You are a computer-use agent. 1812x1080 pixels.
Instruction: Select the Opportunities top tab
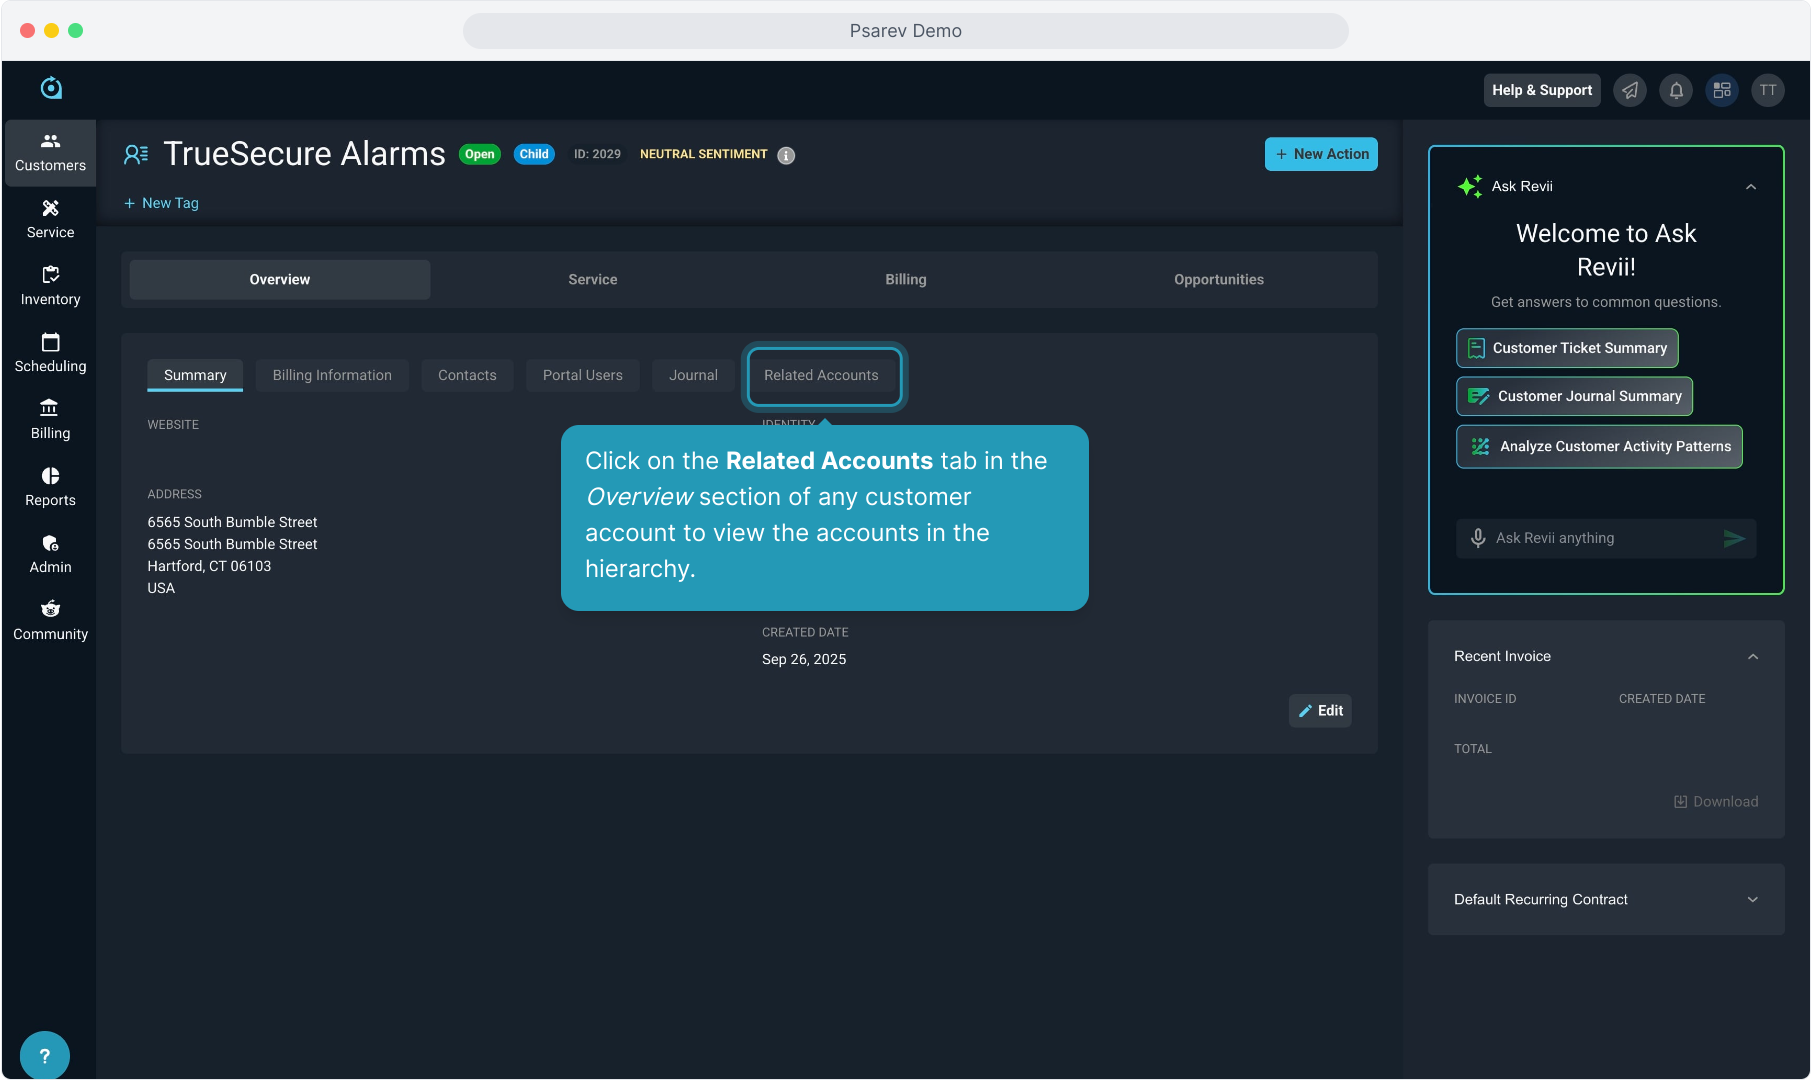(x=1218, y=280)
